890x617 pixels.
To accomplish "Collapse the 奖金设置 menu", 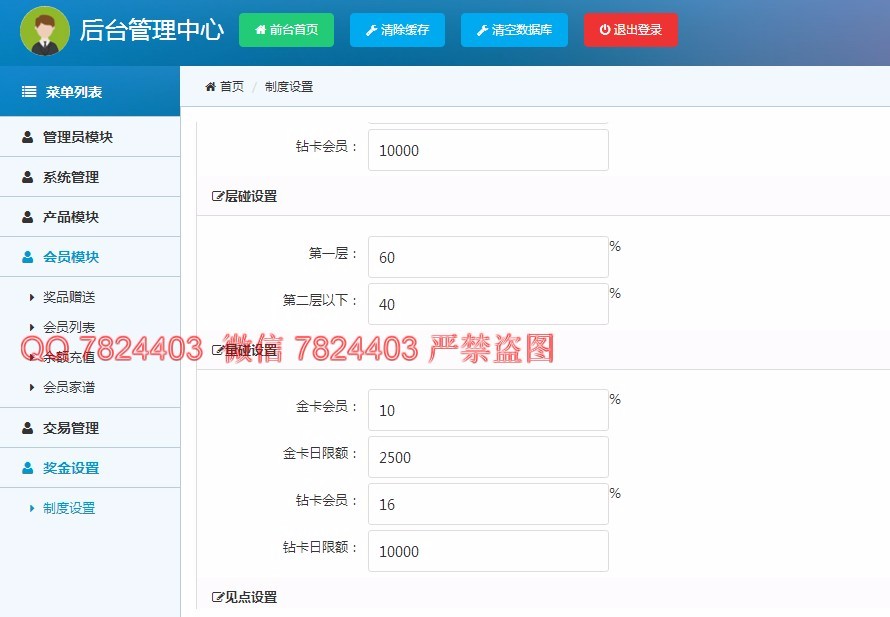I will 90,468.
